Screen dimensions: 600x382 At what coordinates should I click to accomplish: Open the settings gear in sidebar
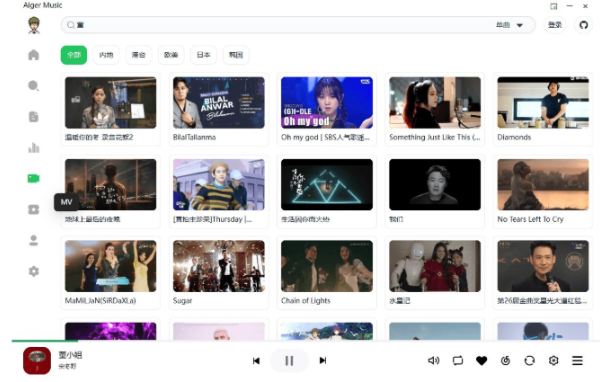pos(34,271)
